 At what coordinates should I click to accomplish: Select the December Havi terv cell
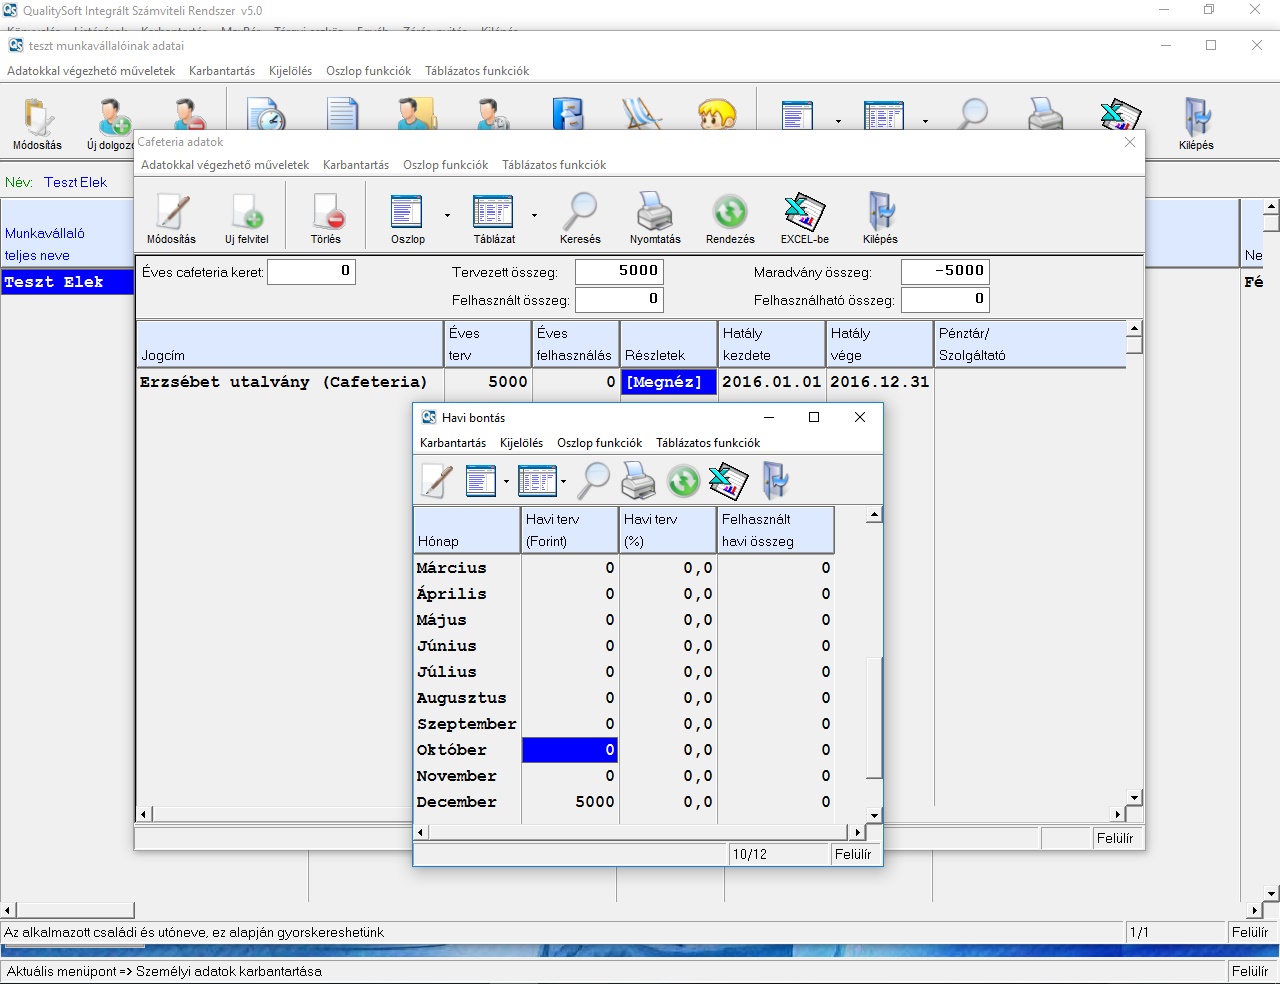pos(570,802)
